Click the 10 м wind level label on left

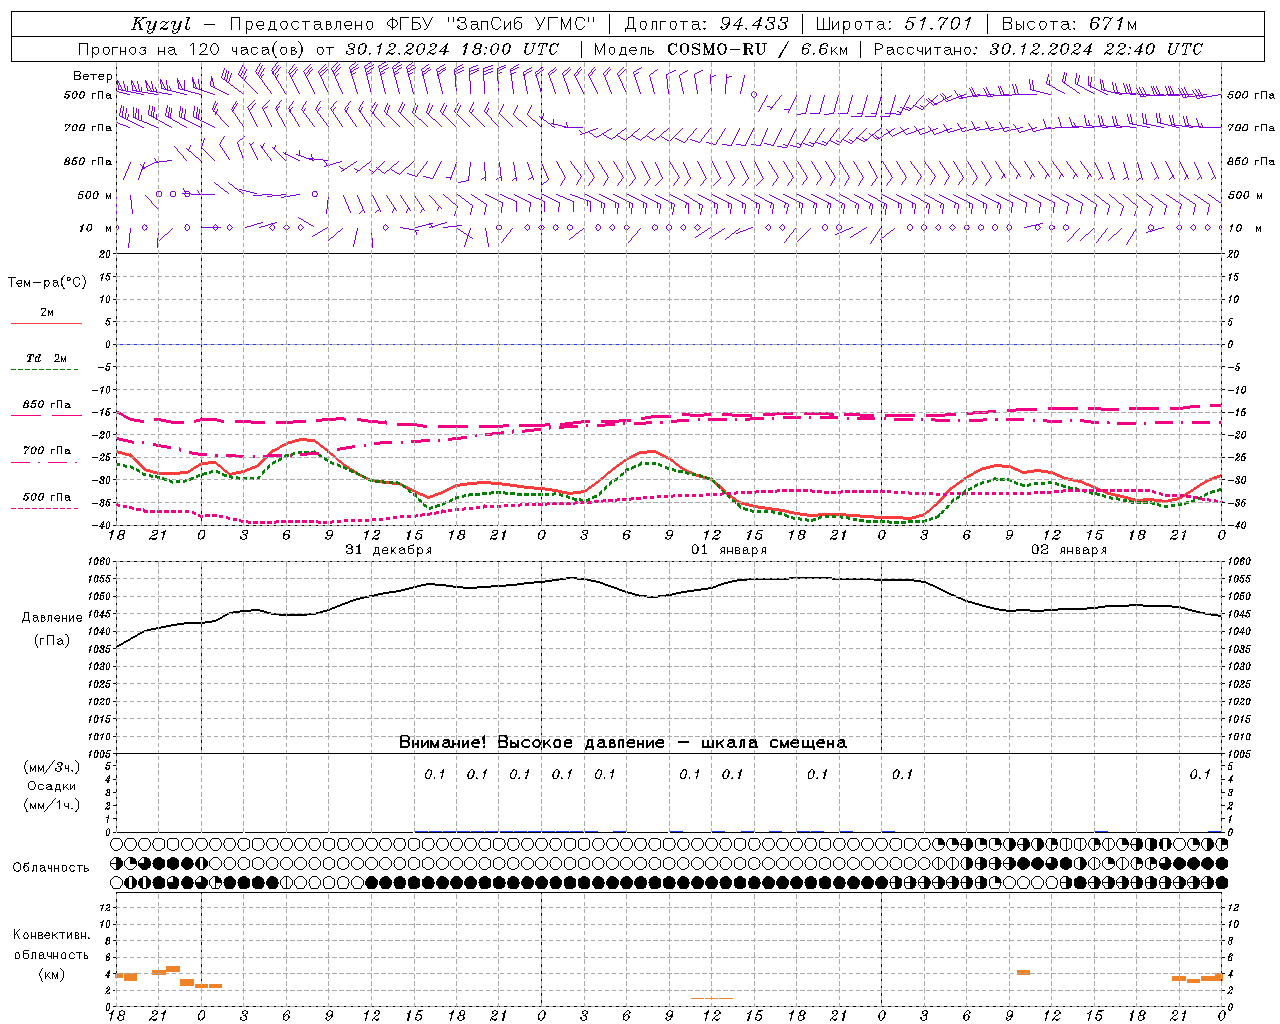click(x=96, y=228)
